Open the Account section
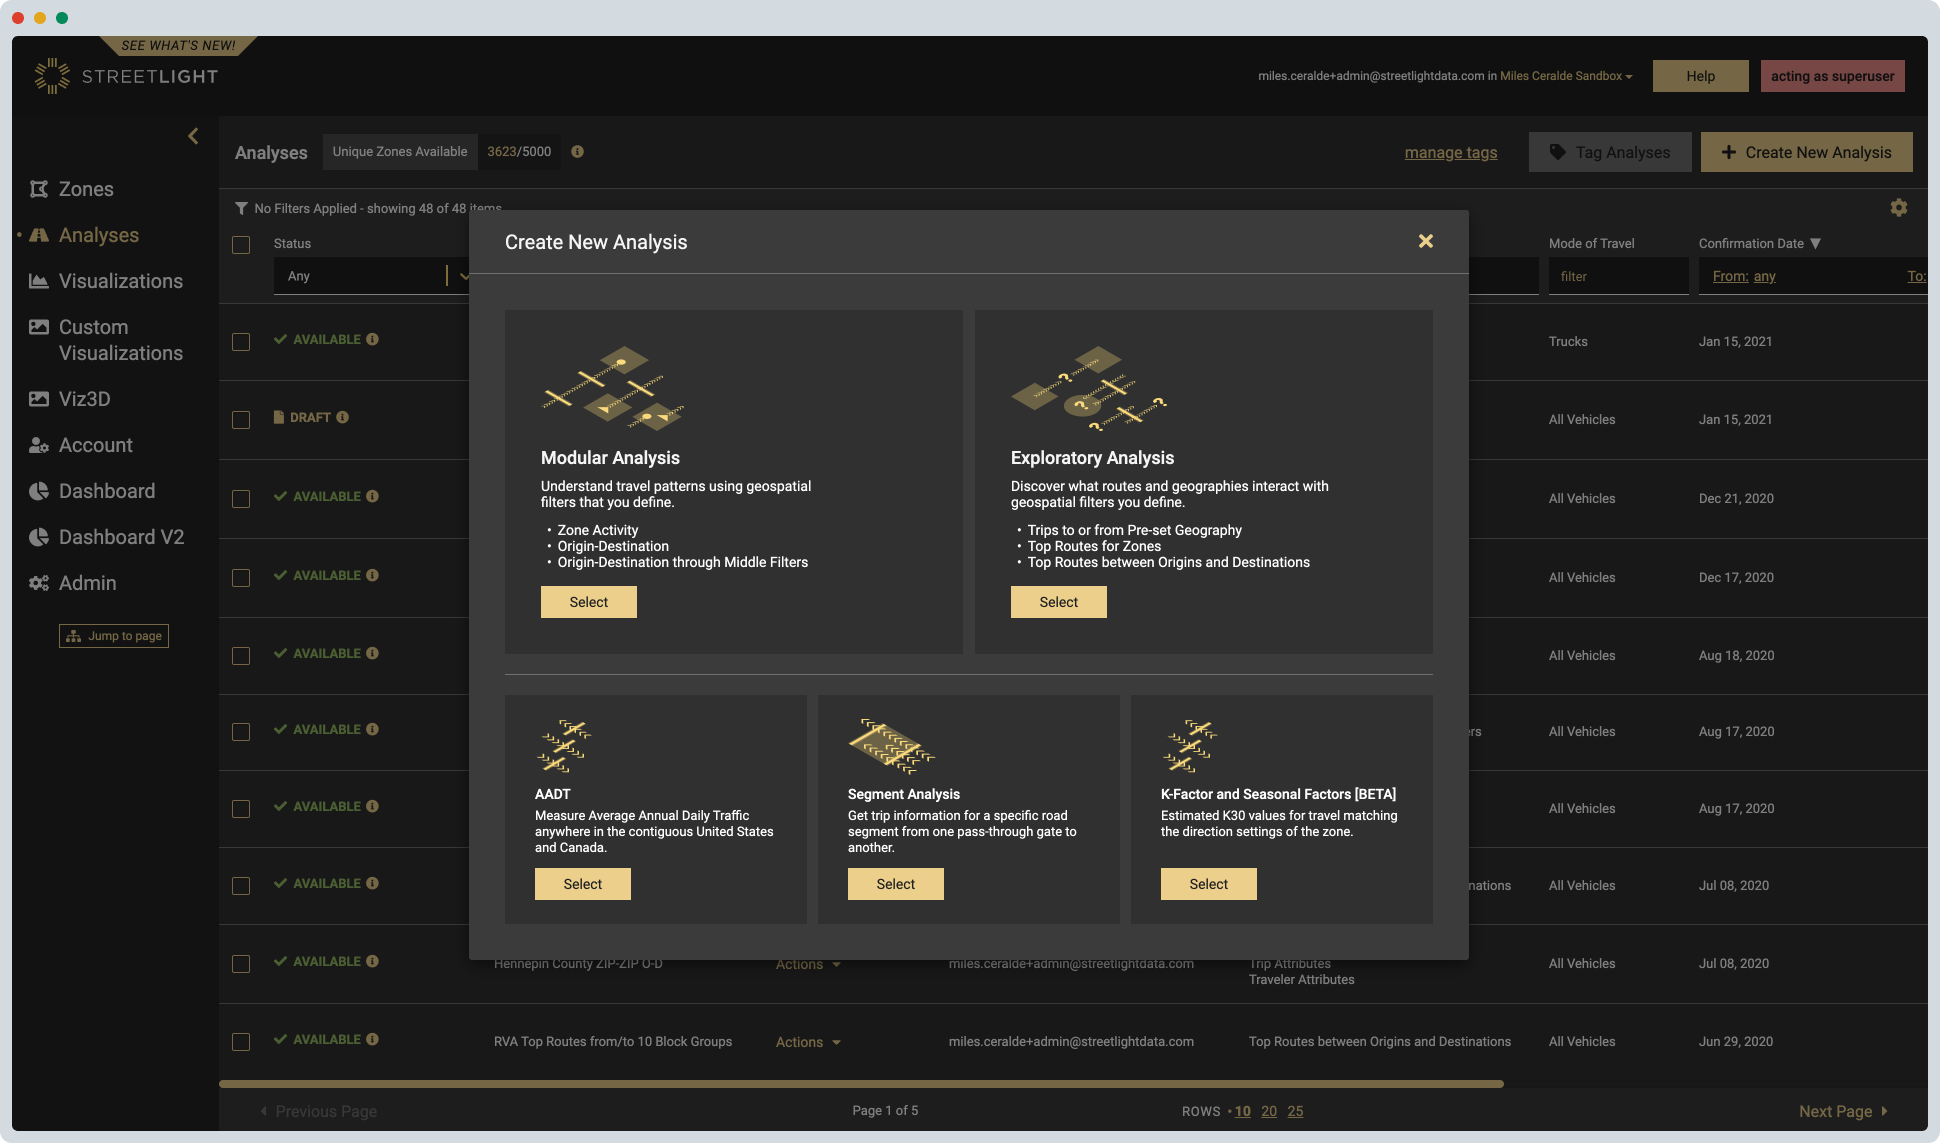The height and width of the screenshot is (1143, 1940). (95, 445)
